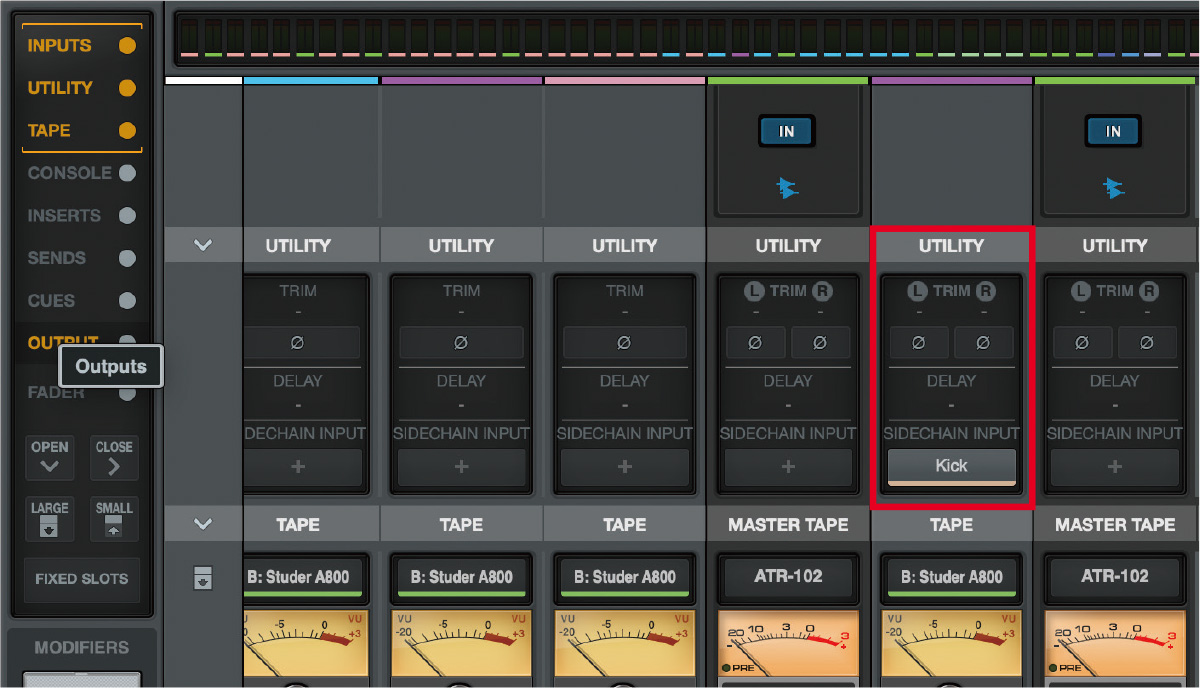Select the L trim icon on the Kick channel

click(x=917, y=291)
